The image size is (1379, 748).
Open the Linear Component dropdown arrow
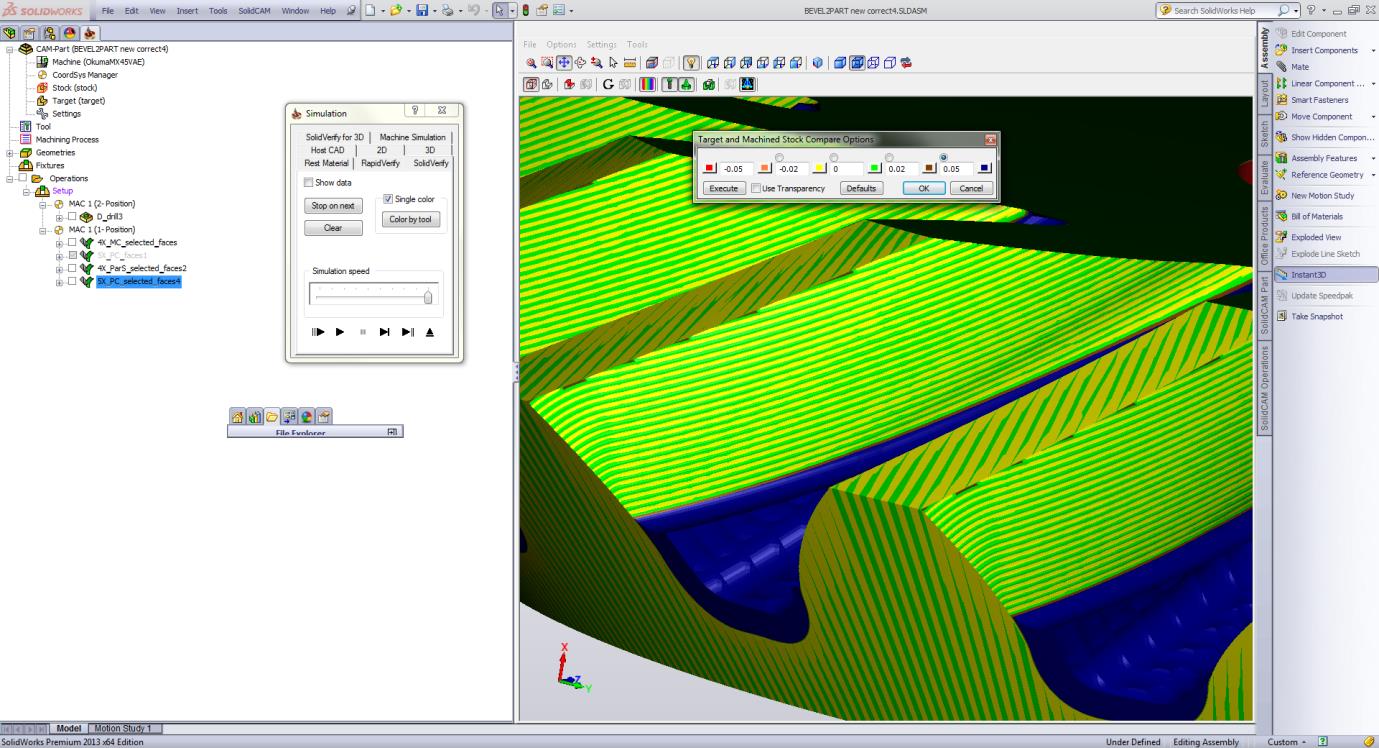click(1373, 84)
